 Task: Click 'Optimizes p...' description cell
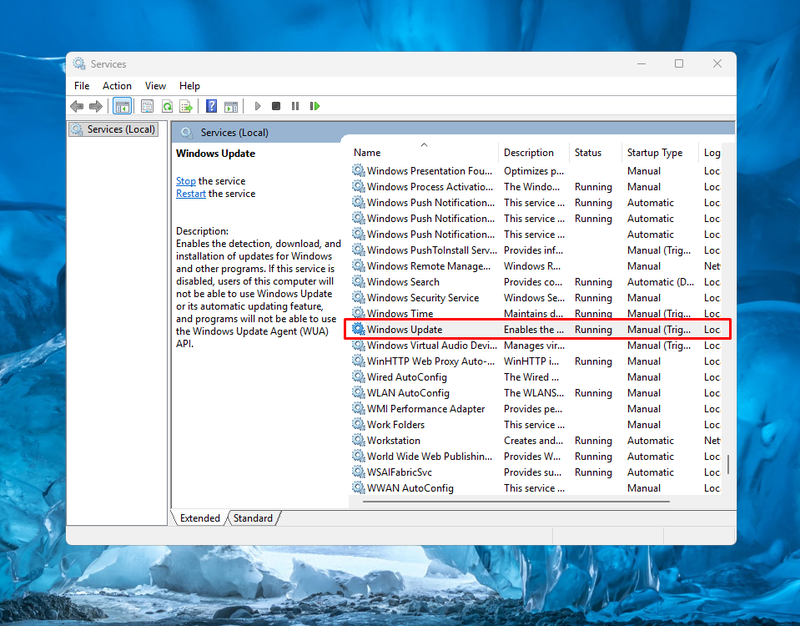pos(534,171)
